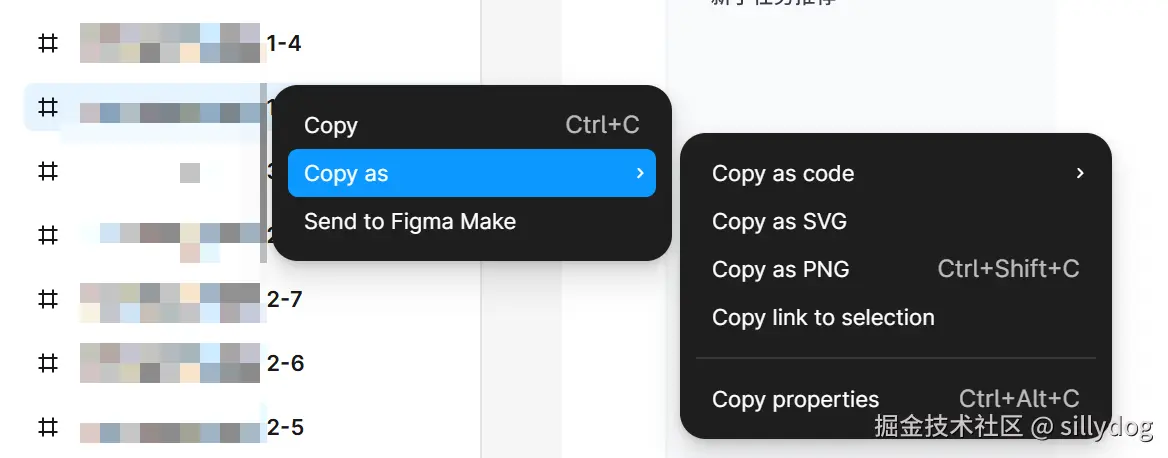Choose Copy as SVG
1168x458 pixels.
[779, 221]
